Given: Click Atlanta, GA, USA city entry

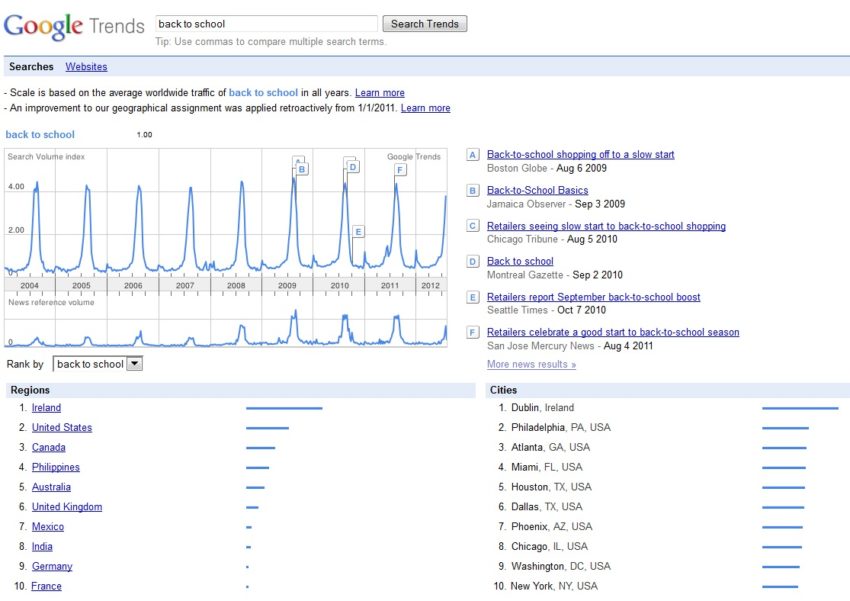Looking at the screenshot, I should [550, 448].
